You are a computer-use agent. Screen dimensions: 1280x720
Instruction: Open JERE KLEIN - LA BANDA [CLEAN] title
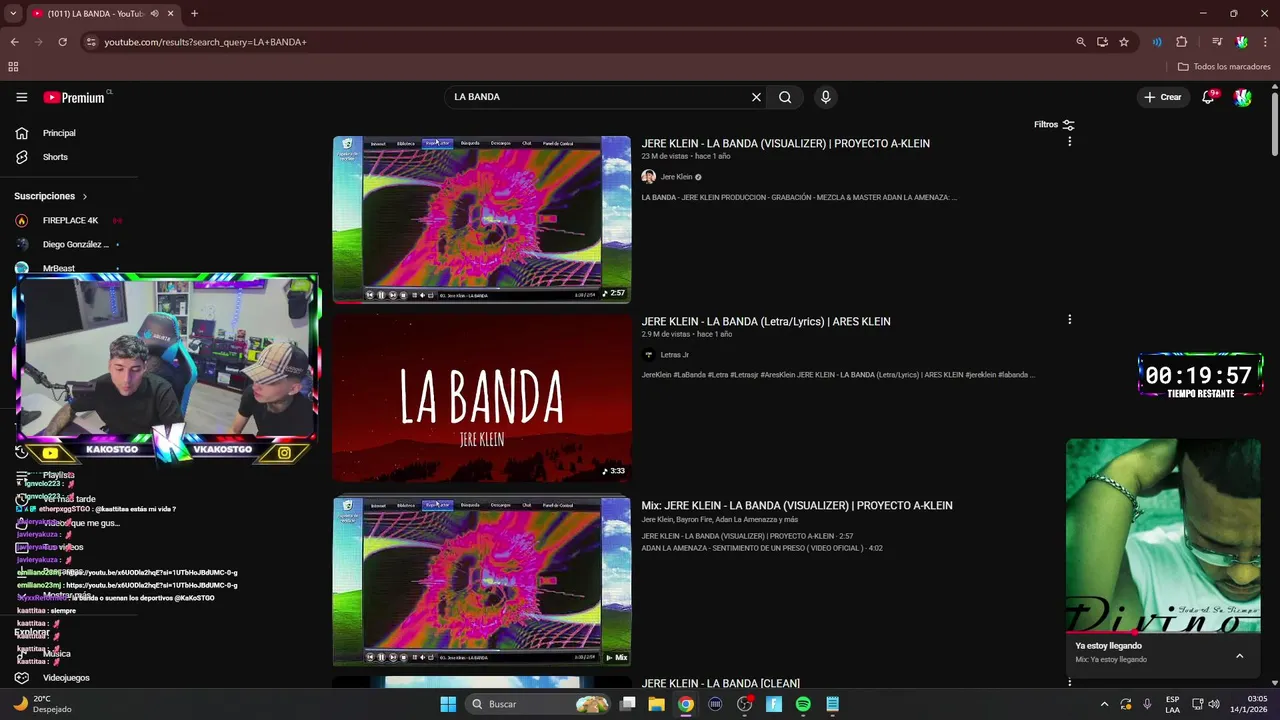coord(720,683)
